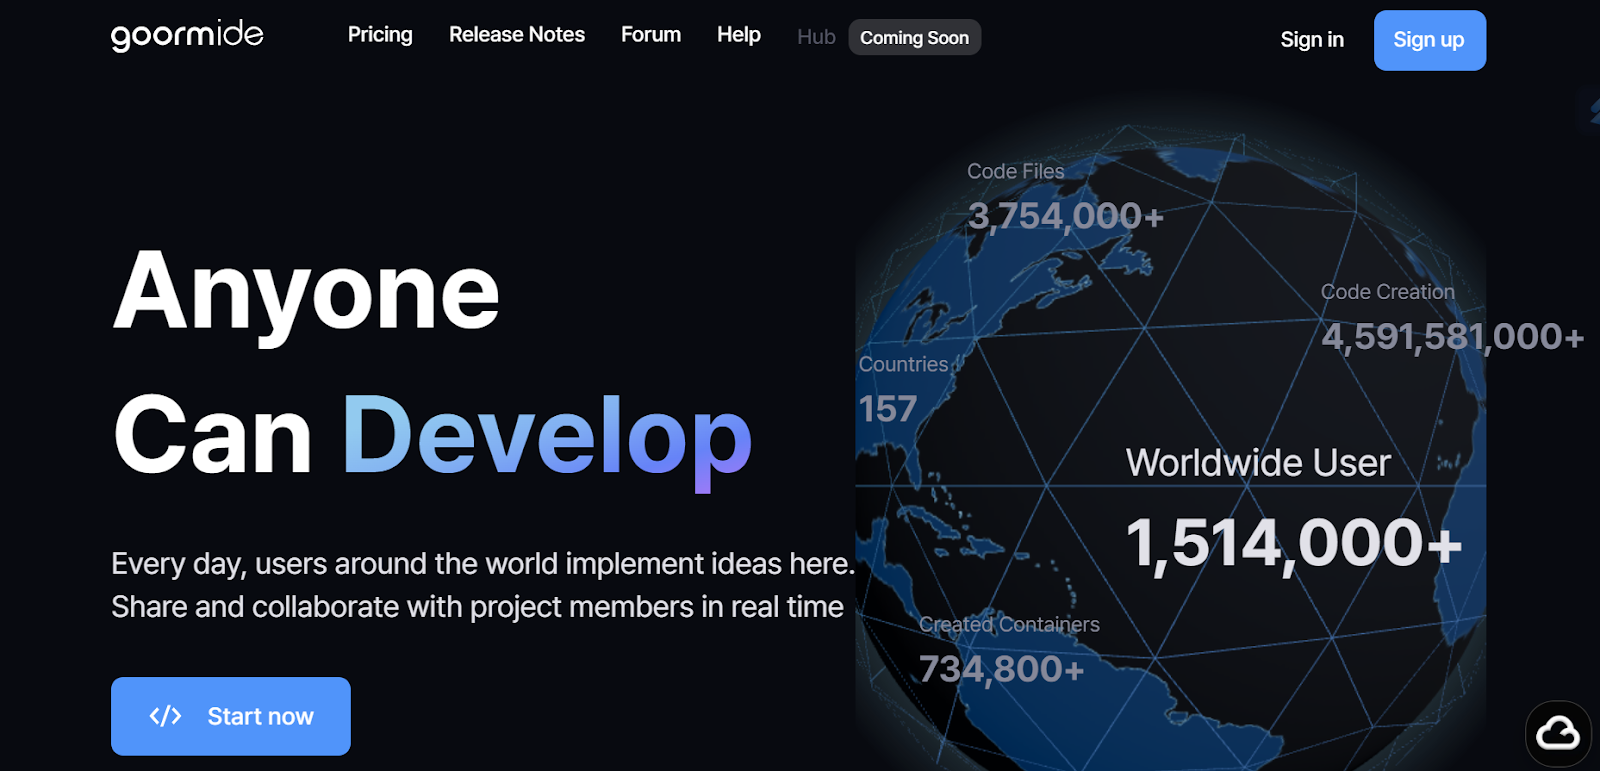This screenshot has height=771, width=1600.
Task: Click the goormide logo
Action: [187, 35]
